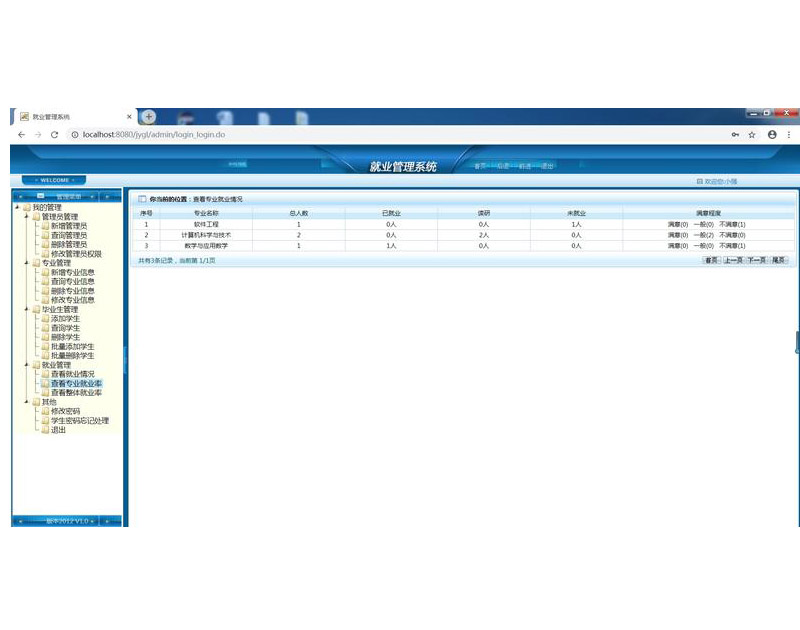Collapse the 毕业生管理 tree node

tap(27, 310)
